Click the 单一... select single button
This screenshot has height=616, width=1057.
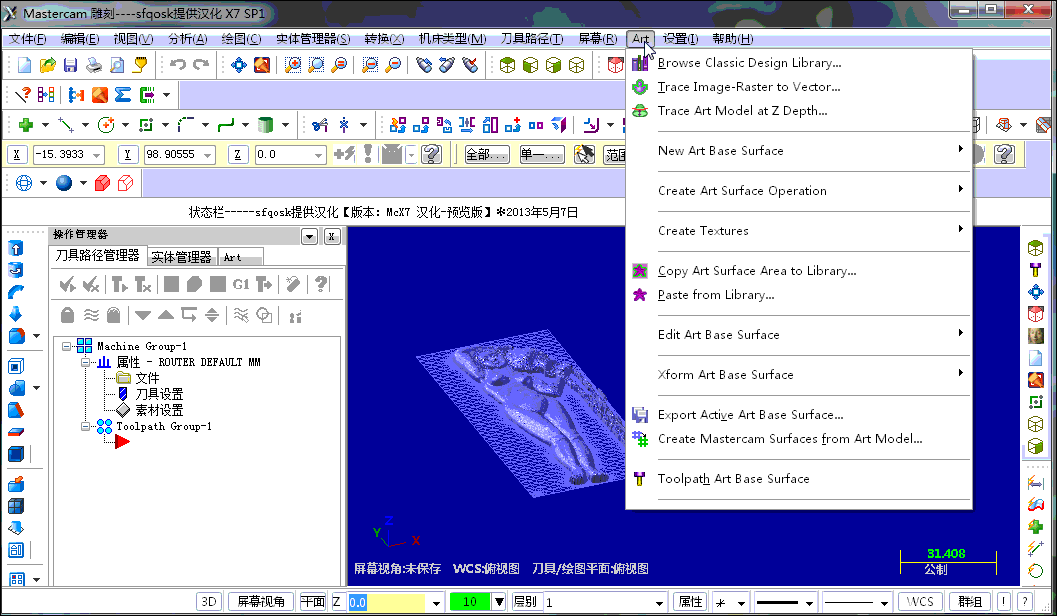coord(542,155)
